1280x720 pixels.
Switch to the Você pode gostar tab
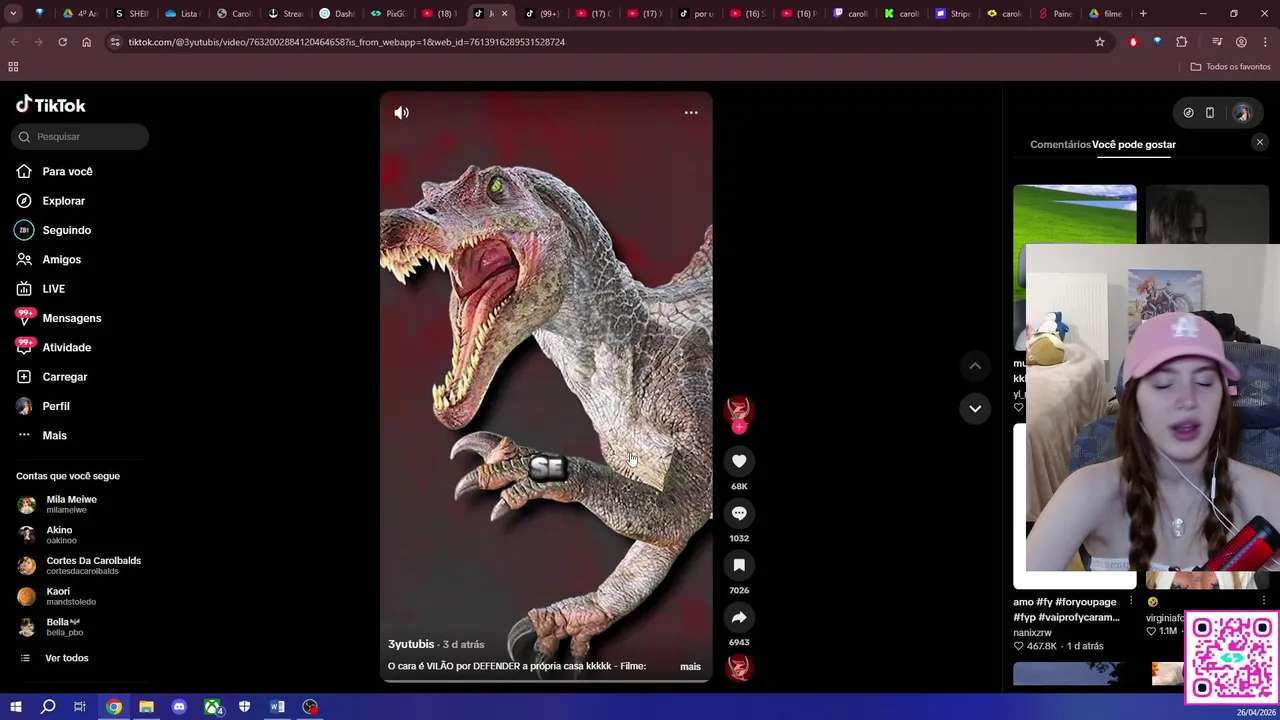tap(1134, 145)
